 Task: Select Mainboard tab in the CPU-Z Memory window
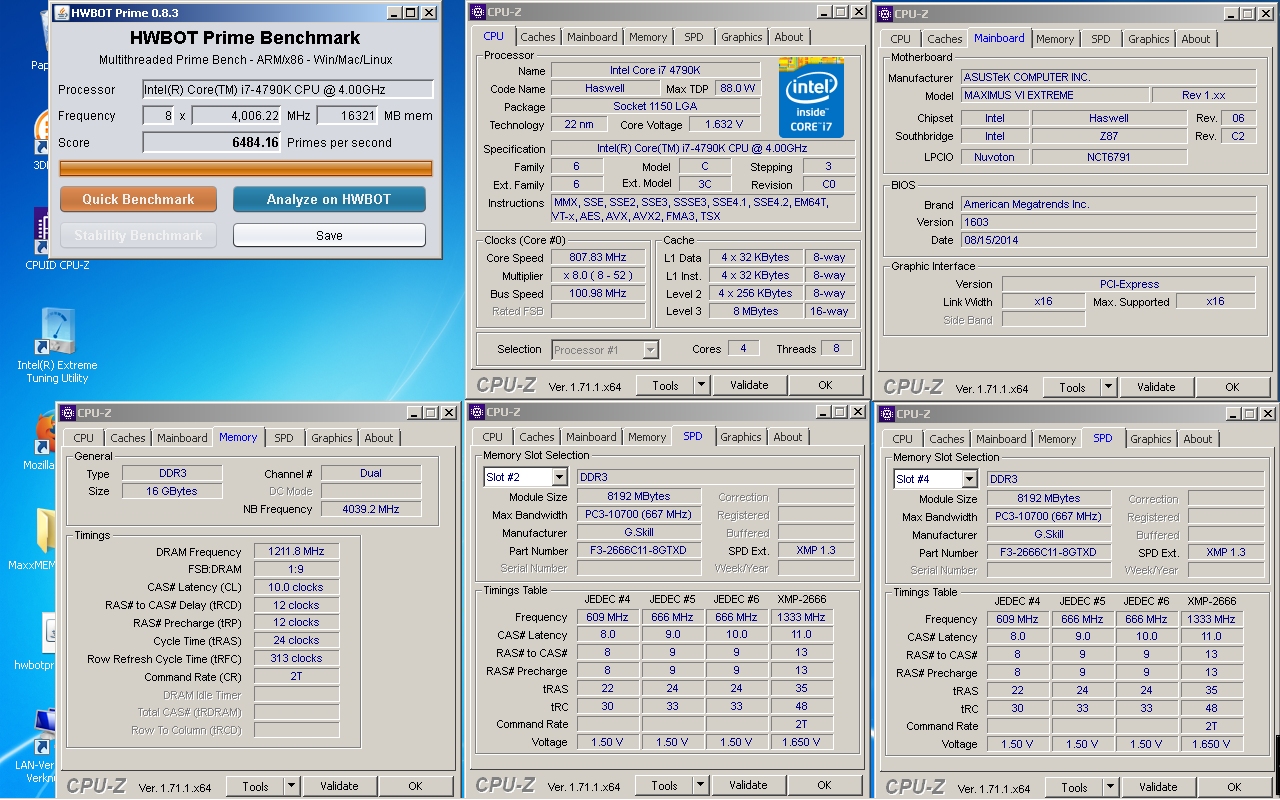(182, 438)
